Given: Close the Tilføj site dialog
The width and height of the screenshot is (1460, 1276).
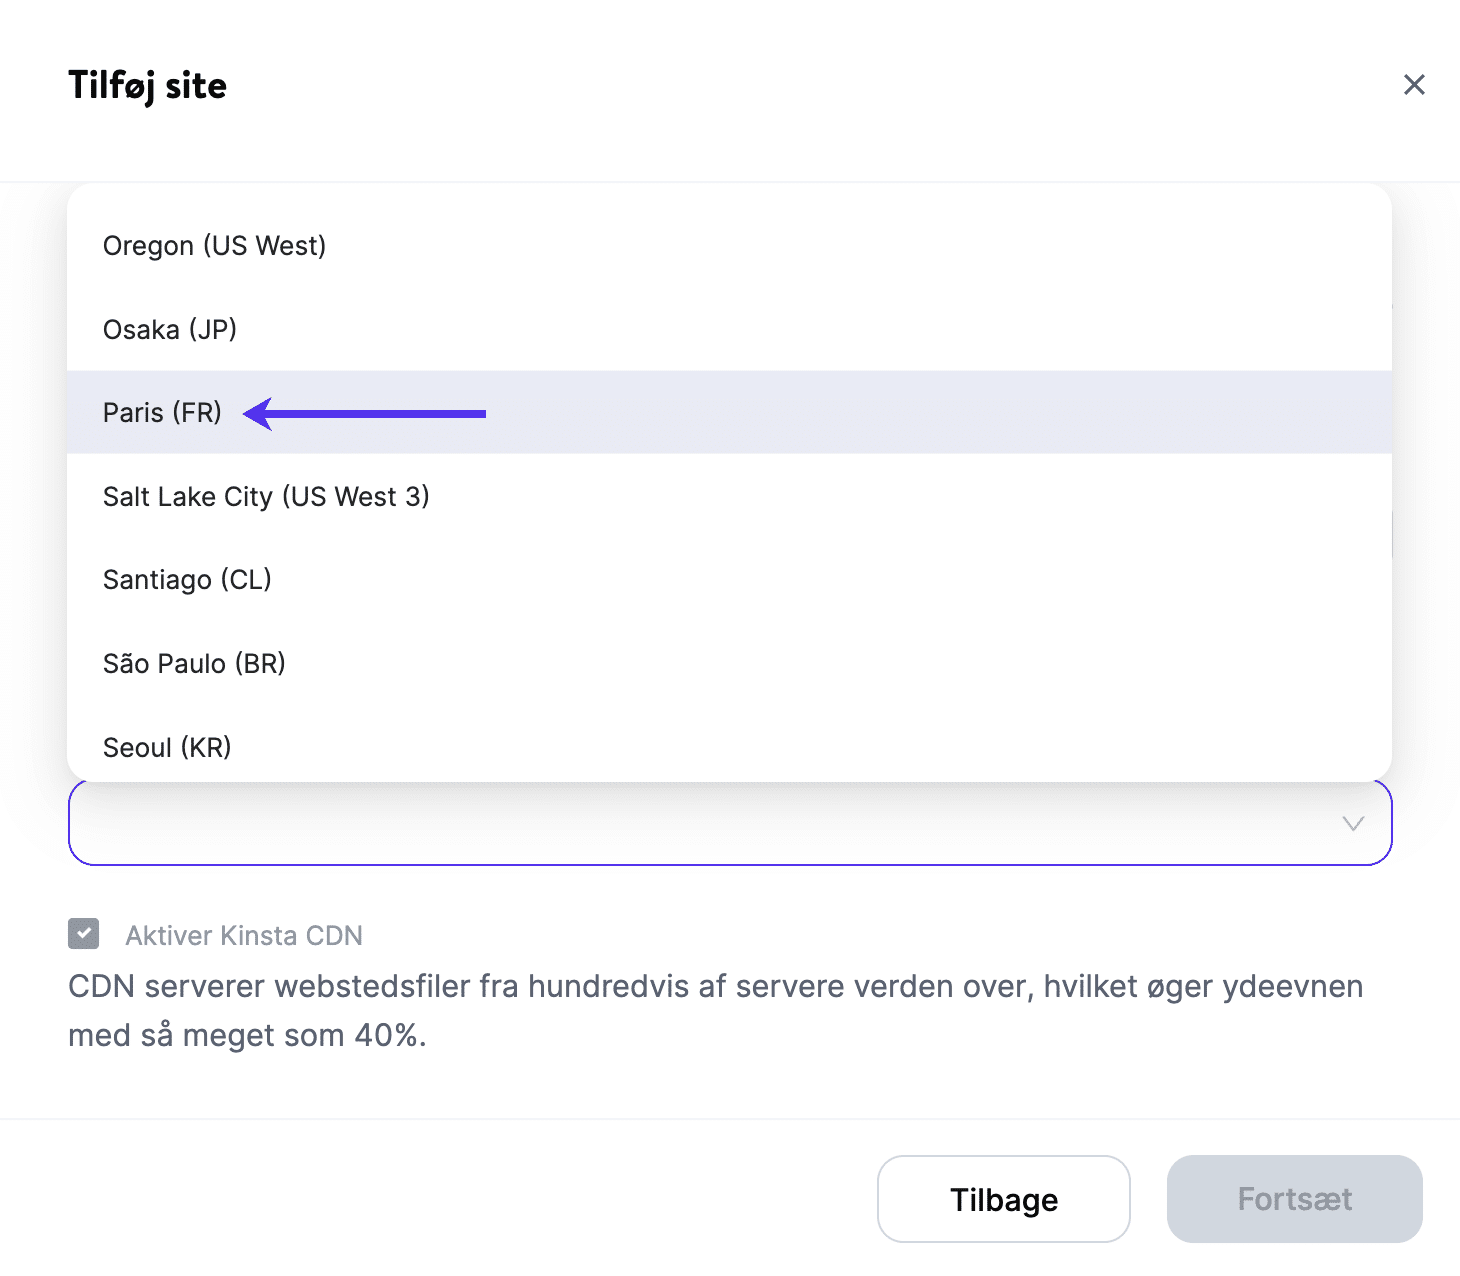Looking at the screenshot, I should (x=1413, y=85).
